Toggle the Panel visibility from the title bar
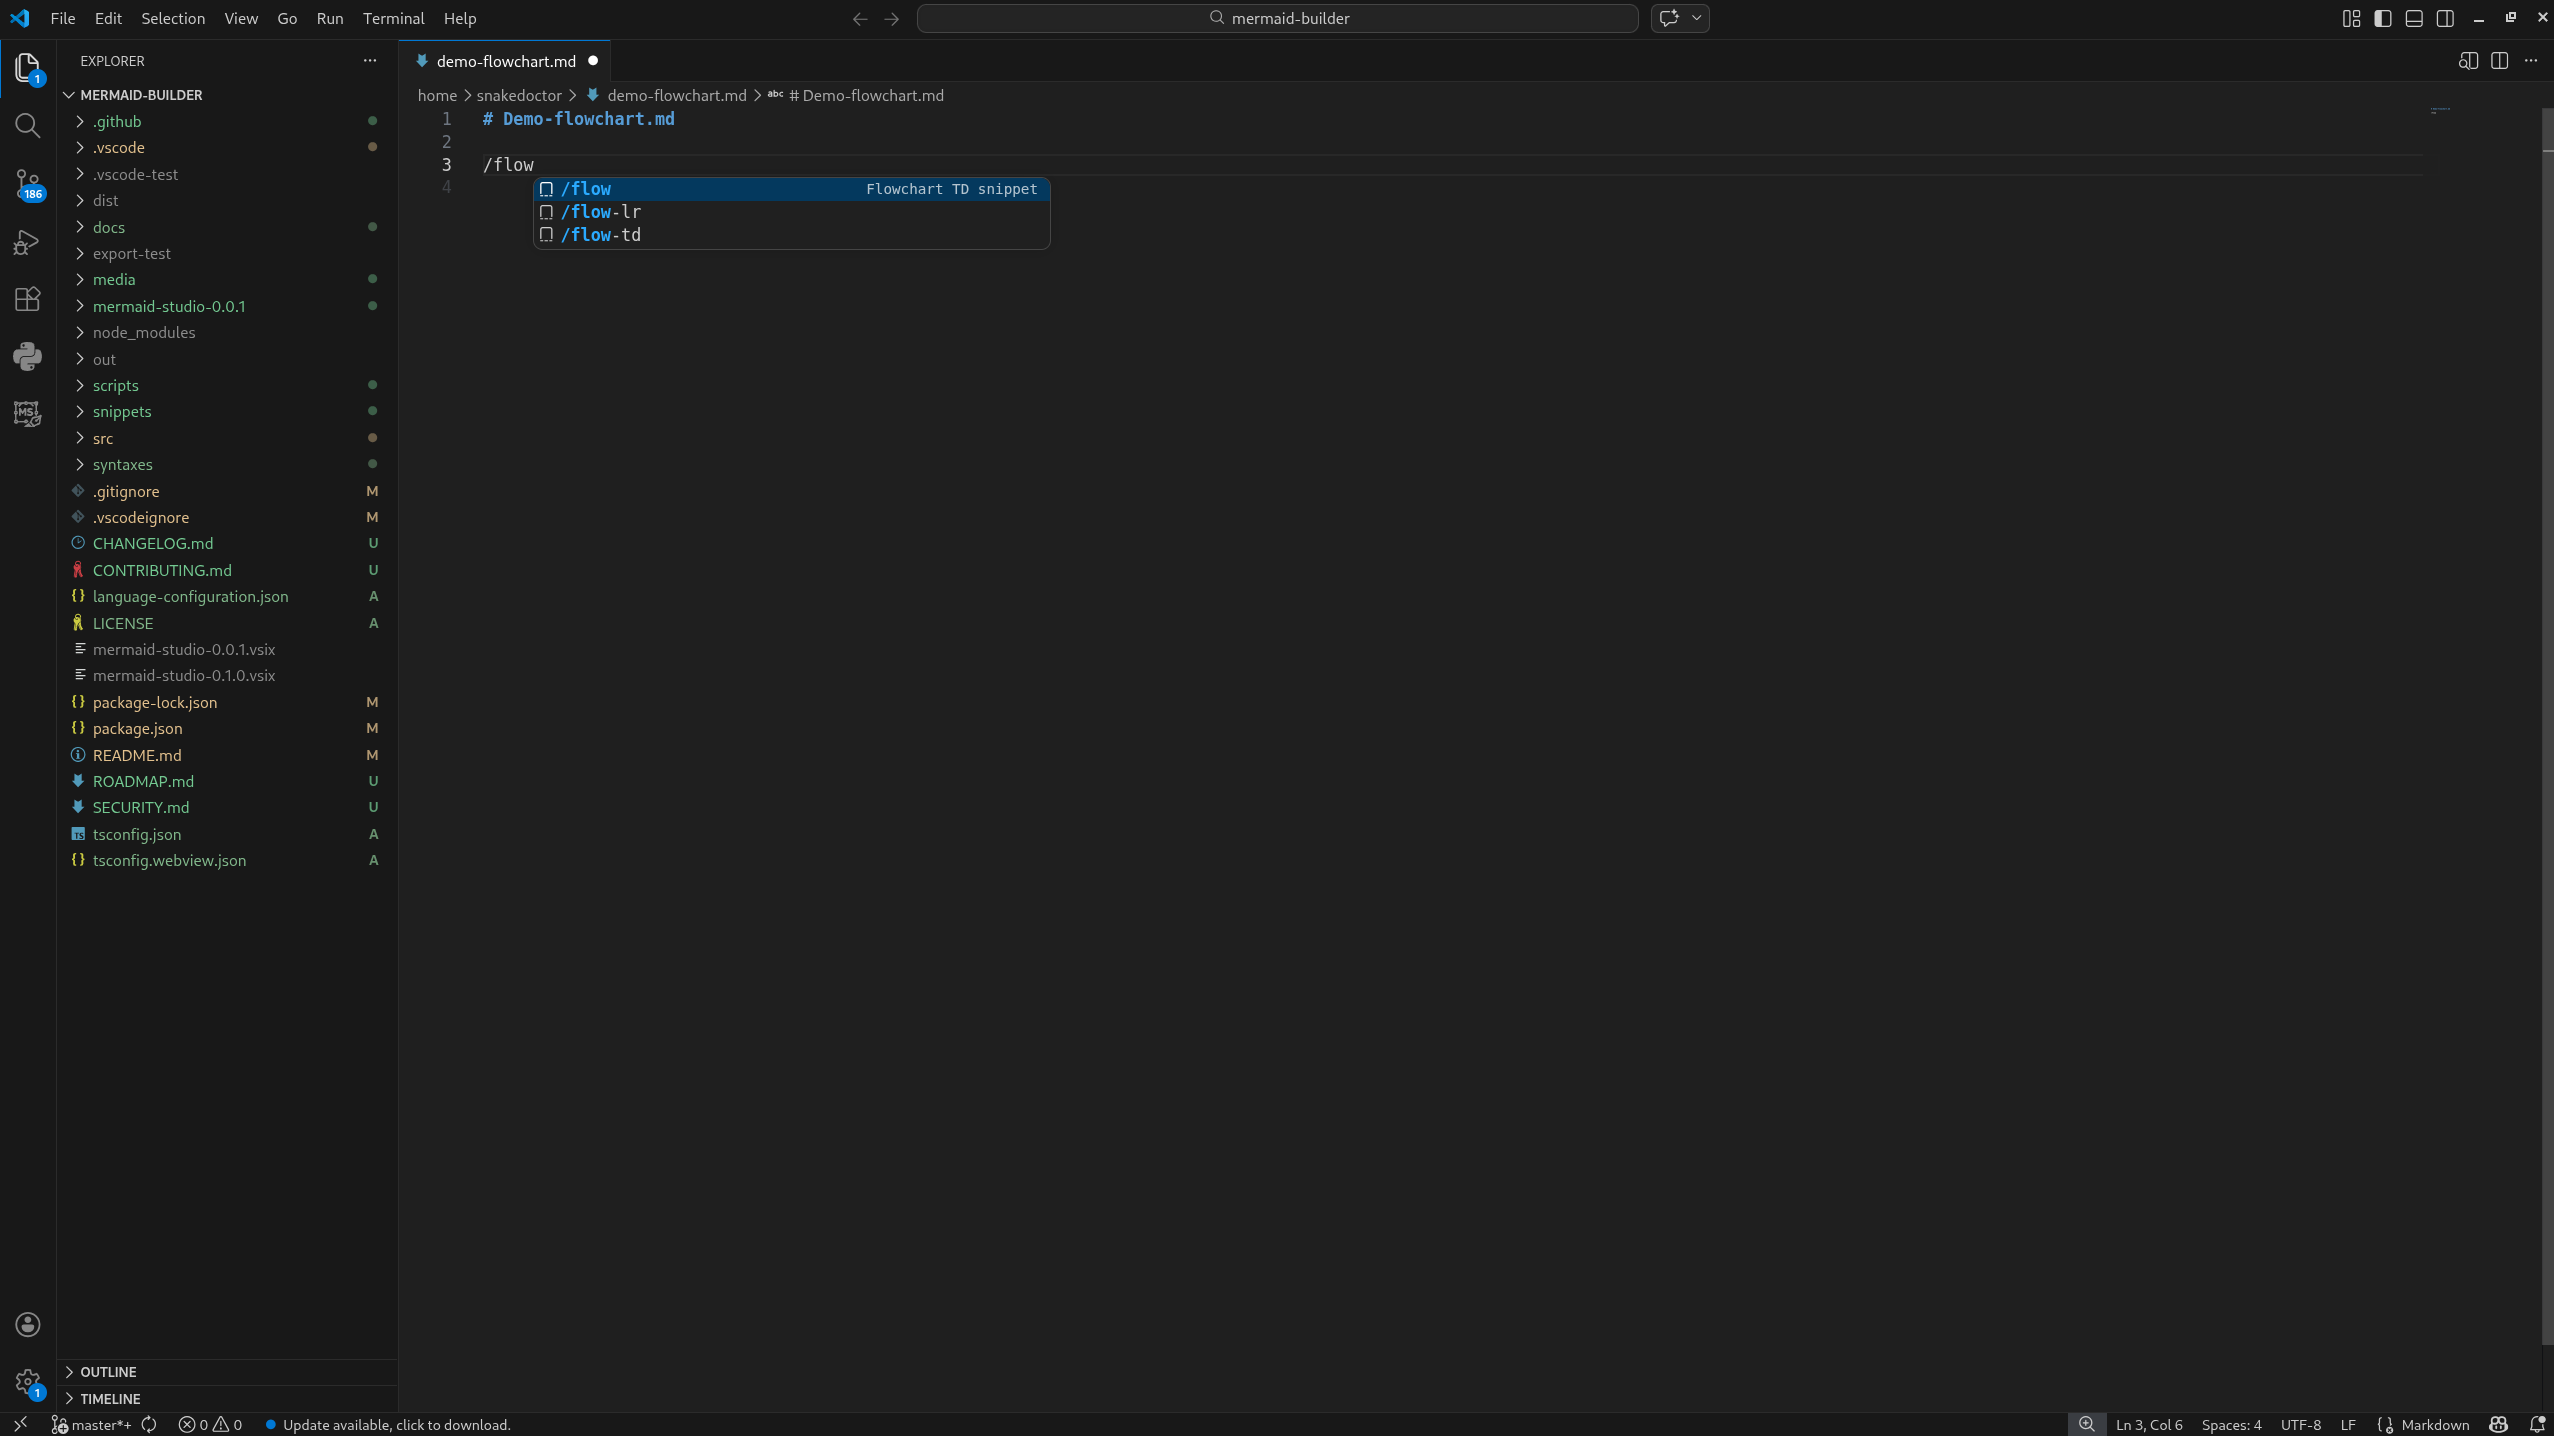 (2414, 18)
